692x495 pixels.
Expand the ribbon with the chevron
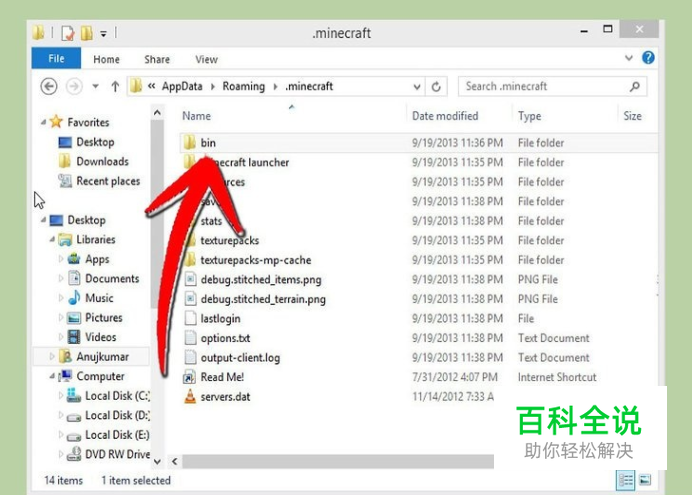[x=629, y=58]
